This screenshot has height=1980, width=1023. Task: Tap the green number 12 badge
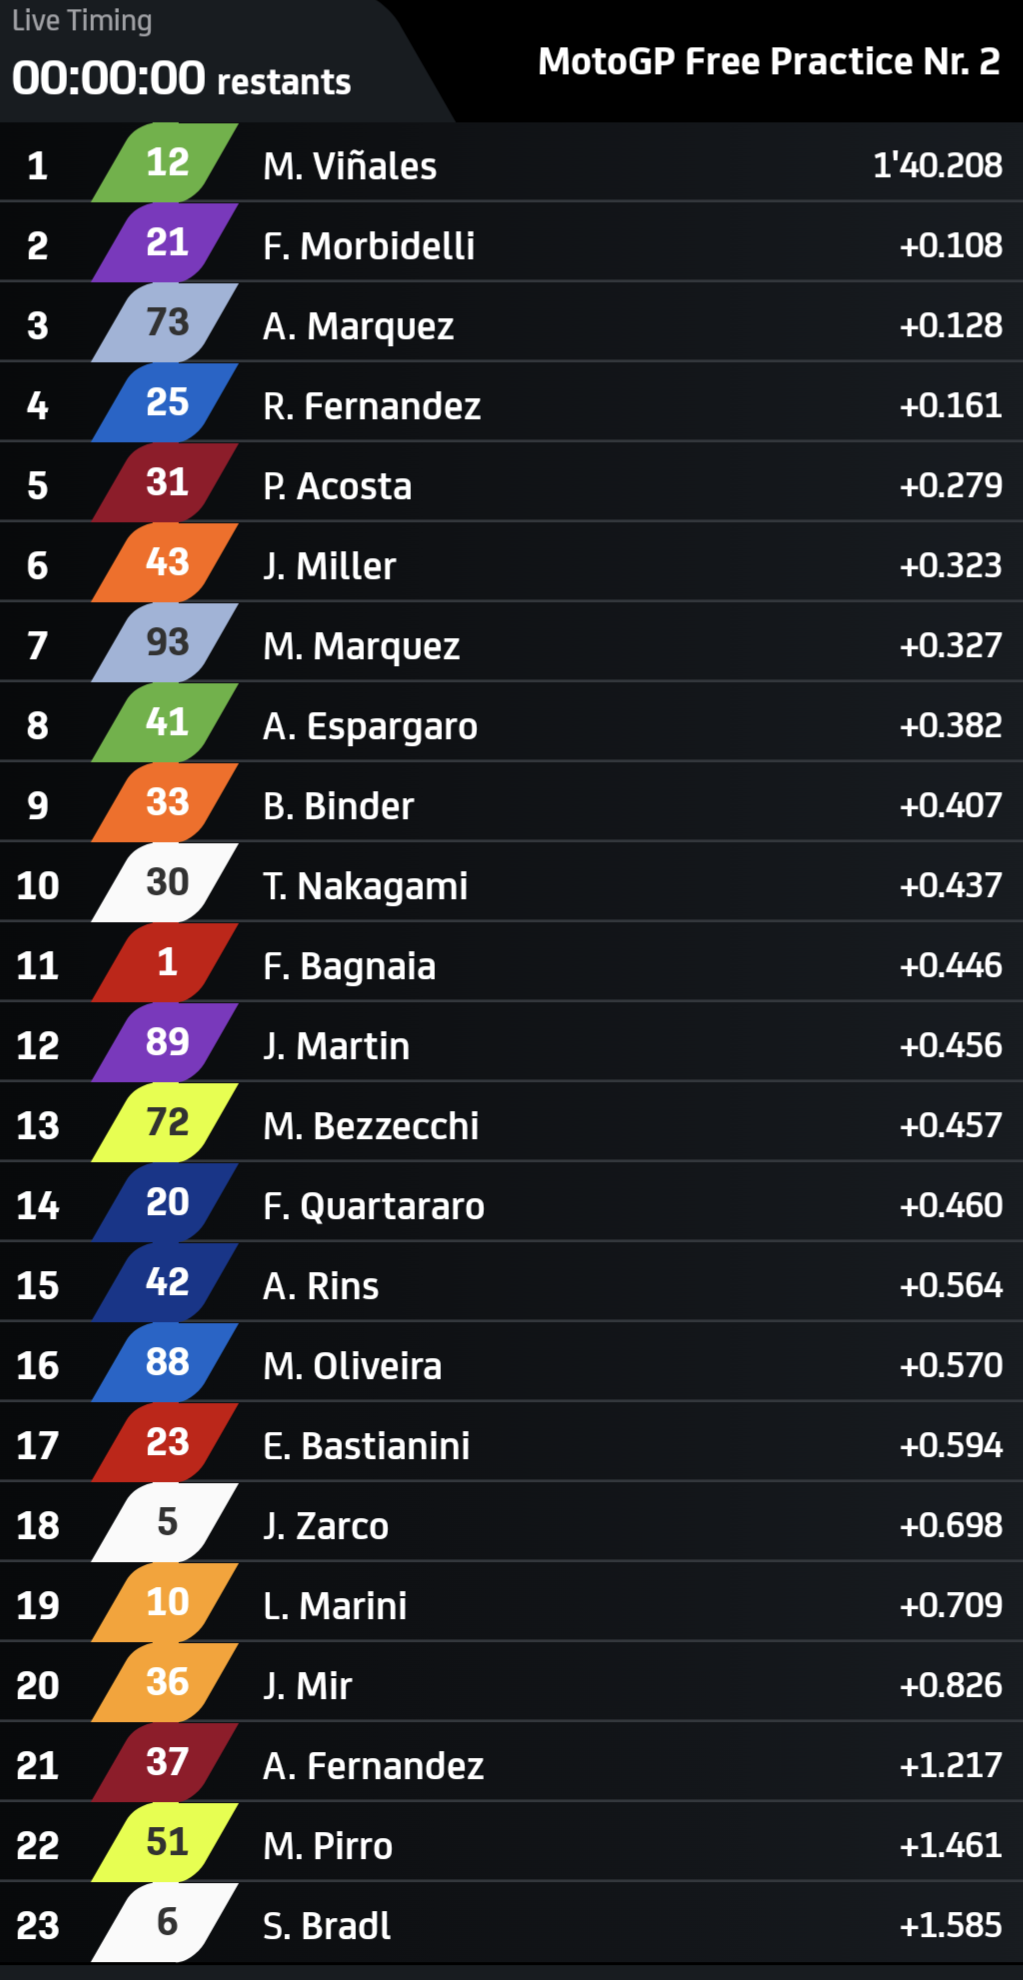point(165,162)
